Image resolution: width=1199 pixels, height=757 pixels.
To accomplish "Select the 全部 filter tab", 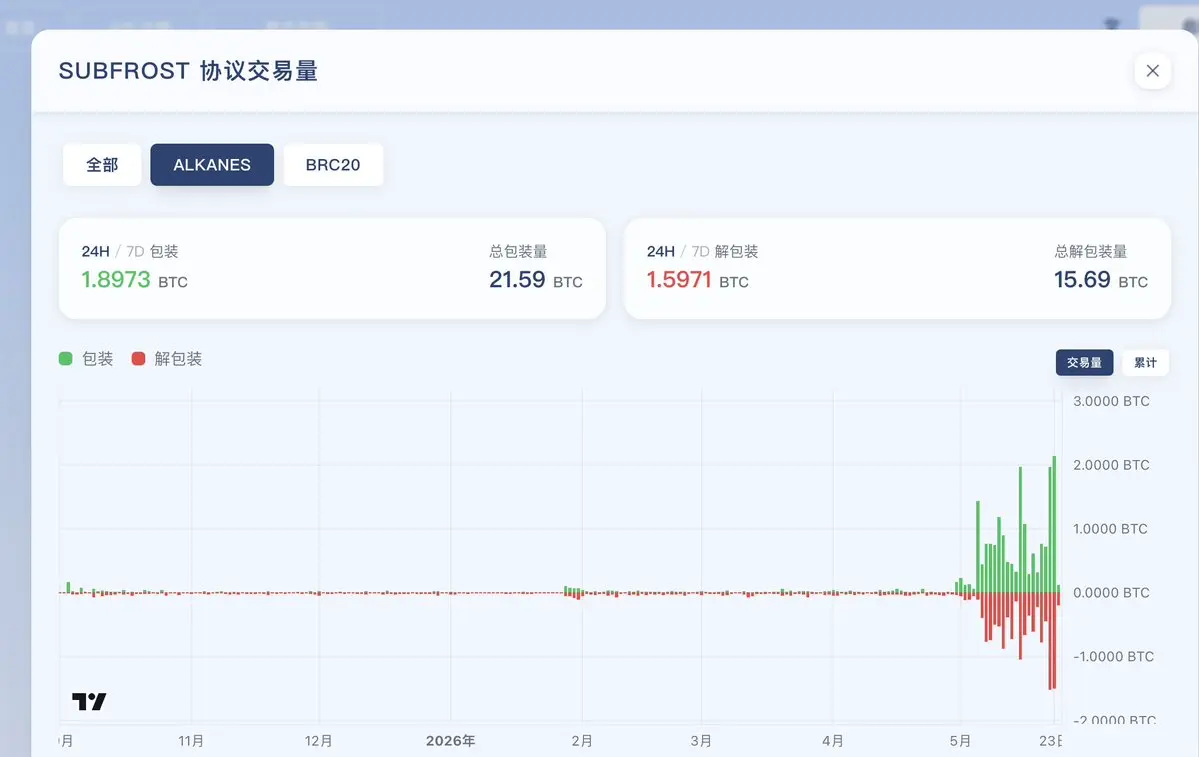I will (x=102, y=164).
